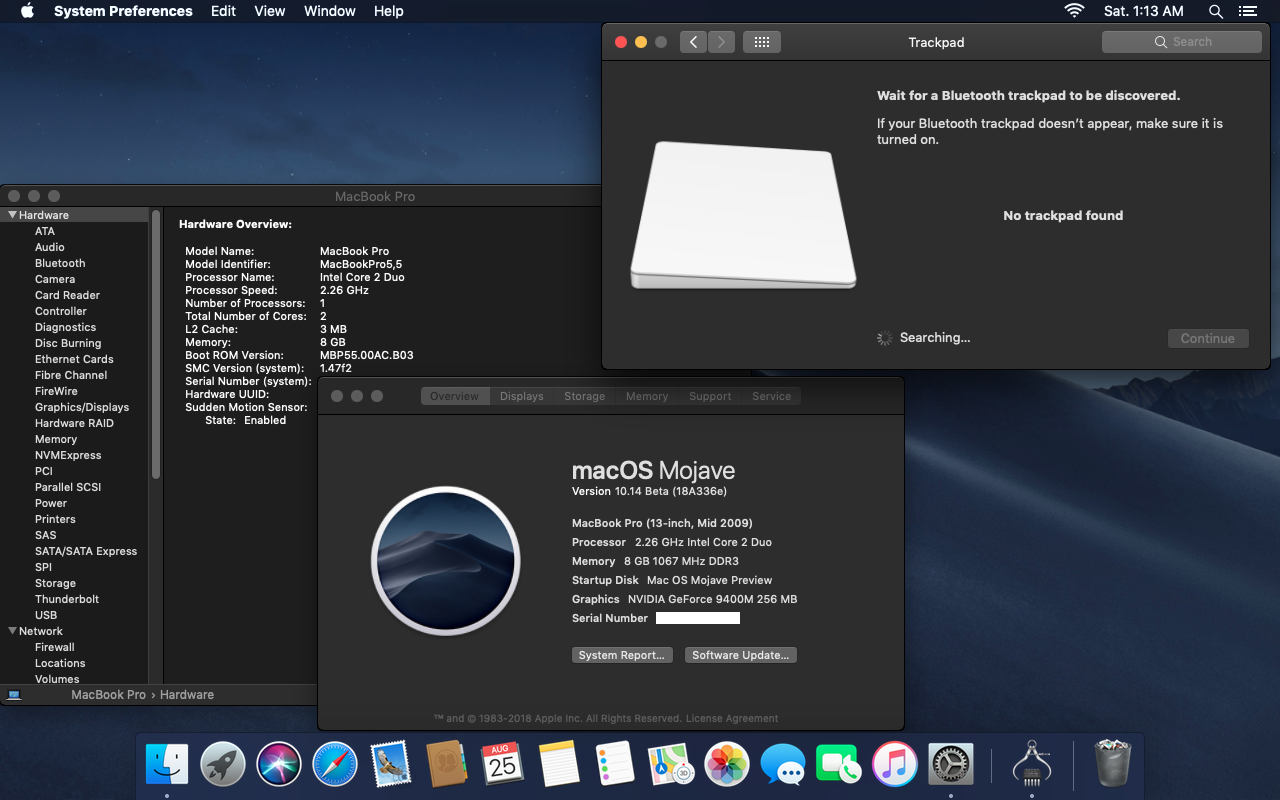Collapse the Hardware section in sidebar

(13, 215)
